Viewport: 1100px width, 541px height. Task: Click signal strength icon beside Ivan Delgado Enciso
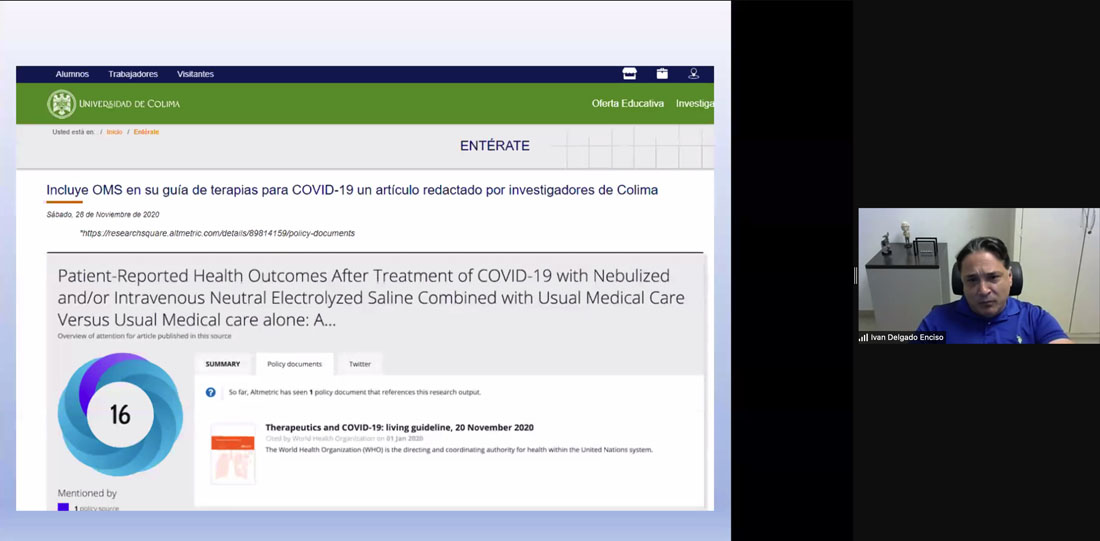tap(864, 338)
